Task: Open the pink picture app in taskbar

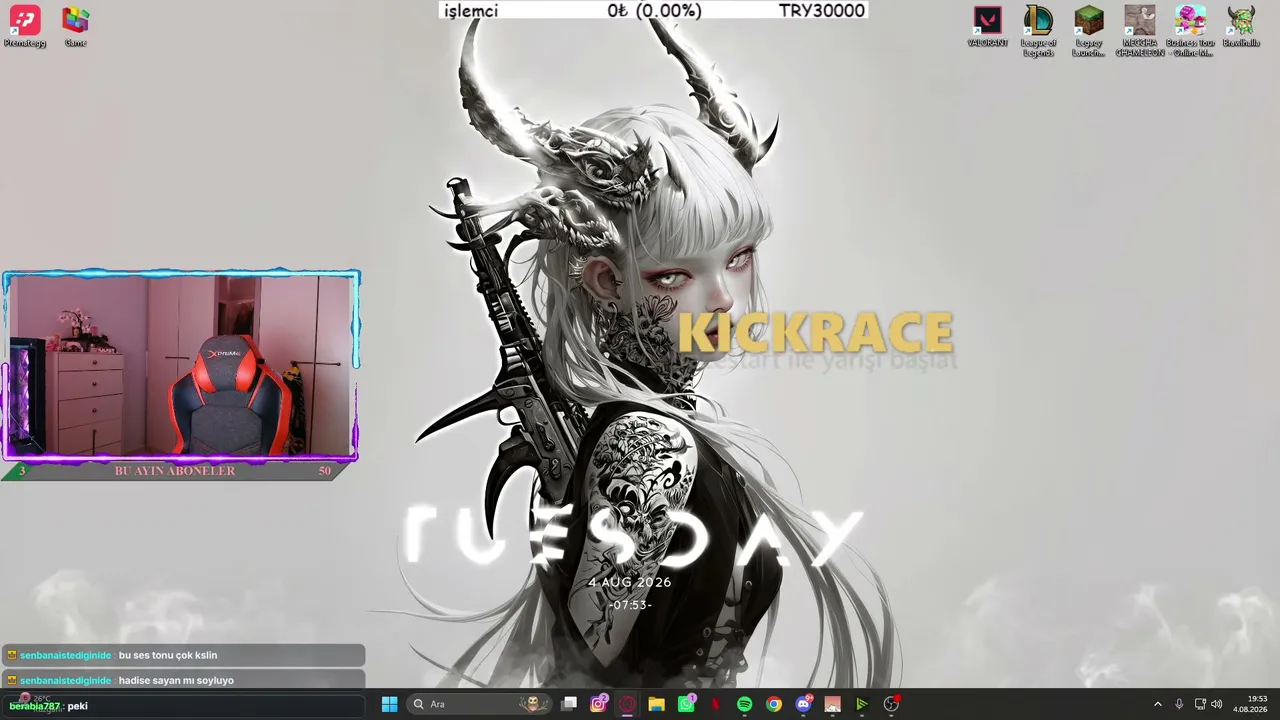Action: [832, 704]
